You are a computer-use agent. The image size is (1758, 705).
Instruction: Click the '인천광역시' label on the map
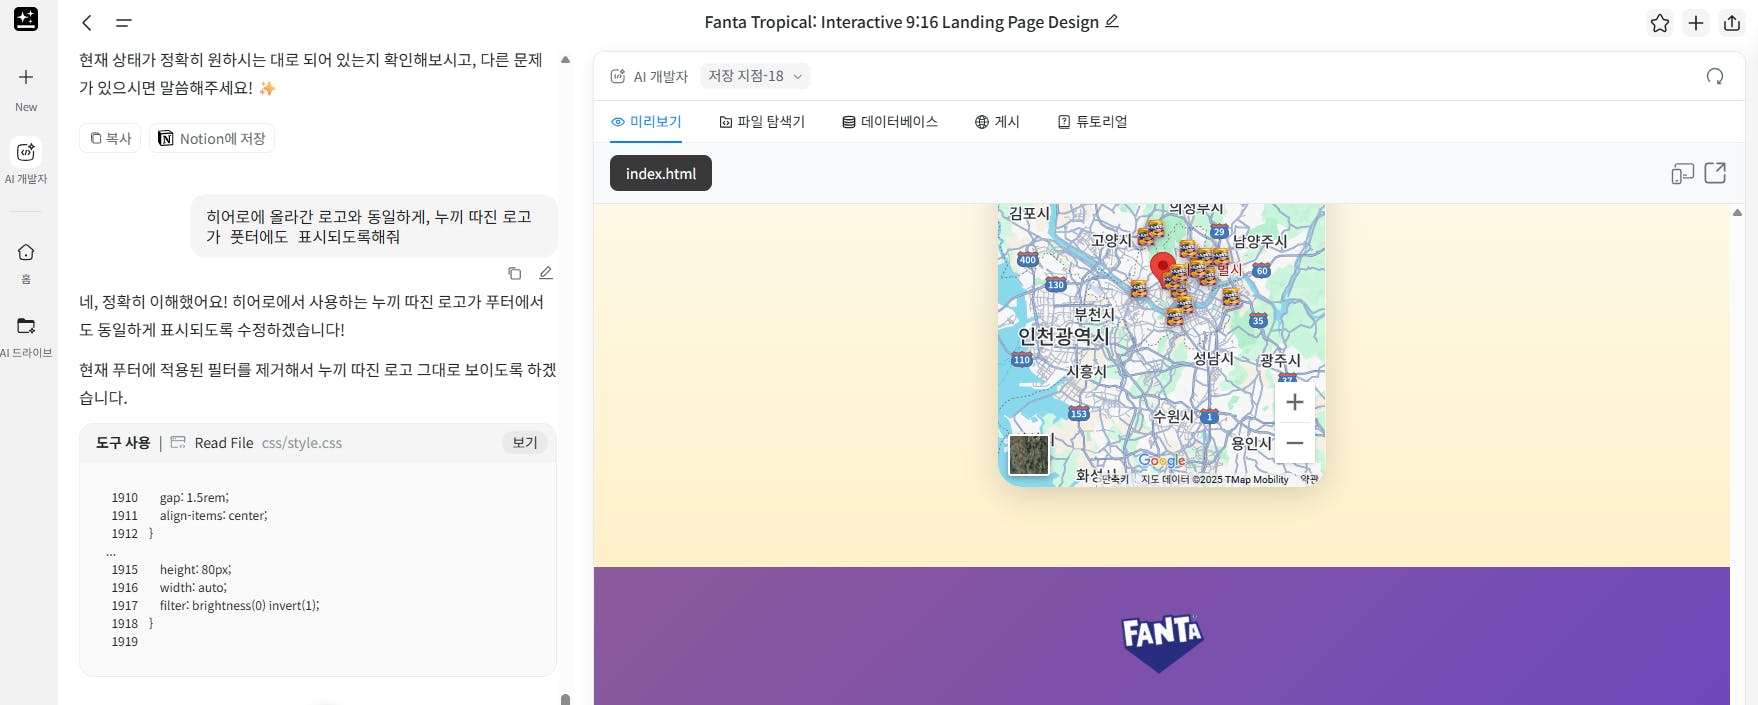click(x=1064, y=336)
